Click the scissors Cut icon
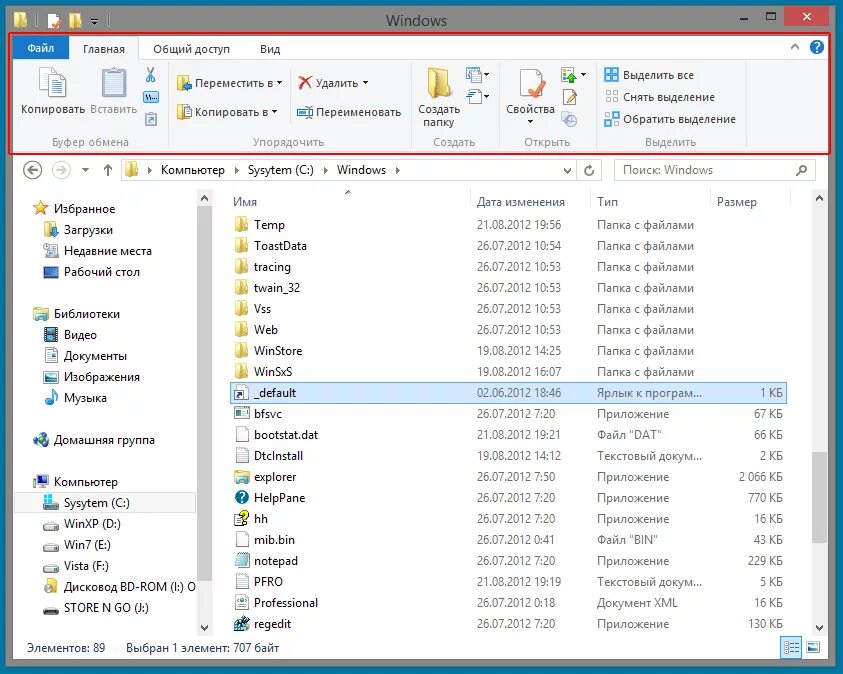843x674 pixels. 151,75
